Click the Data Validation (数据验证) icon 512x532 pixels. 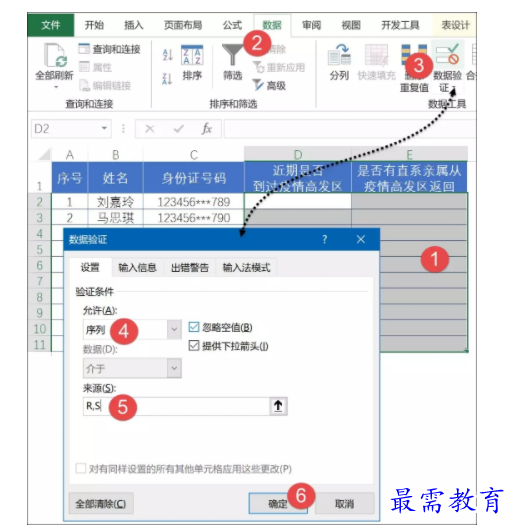pos(448,55)
